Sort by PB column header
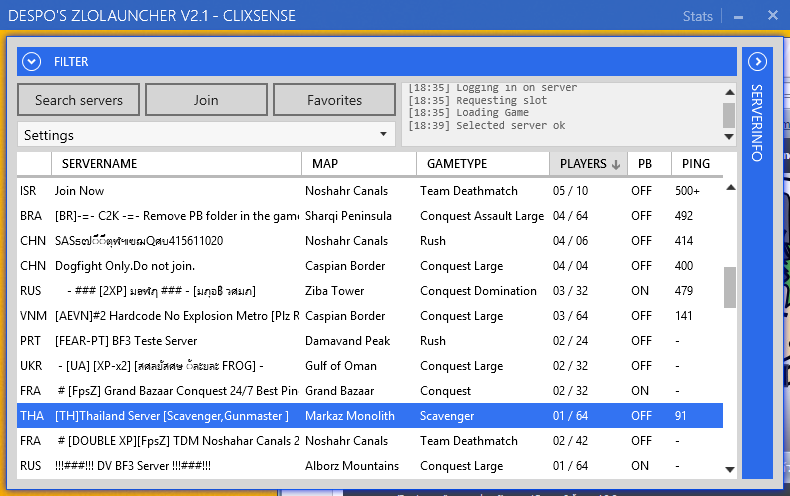The image size is (790, 496). [x=649, y=164]
